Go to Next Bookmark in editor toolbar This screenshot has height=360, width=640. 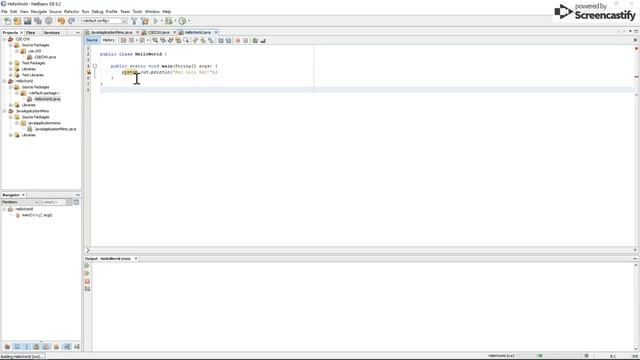(x=203, y=40)
